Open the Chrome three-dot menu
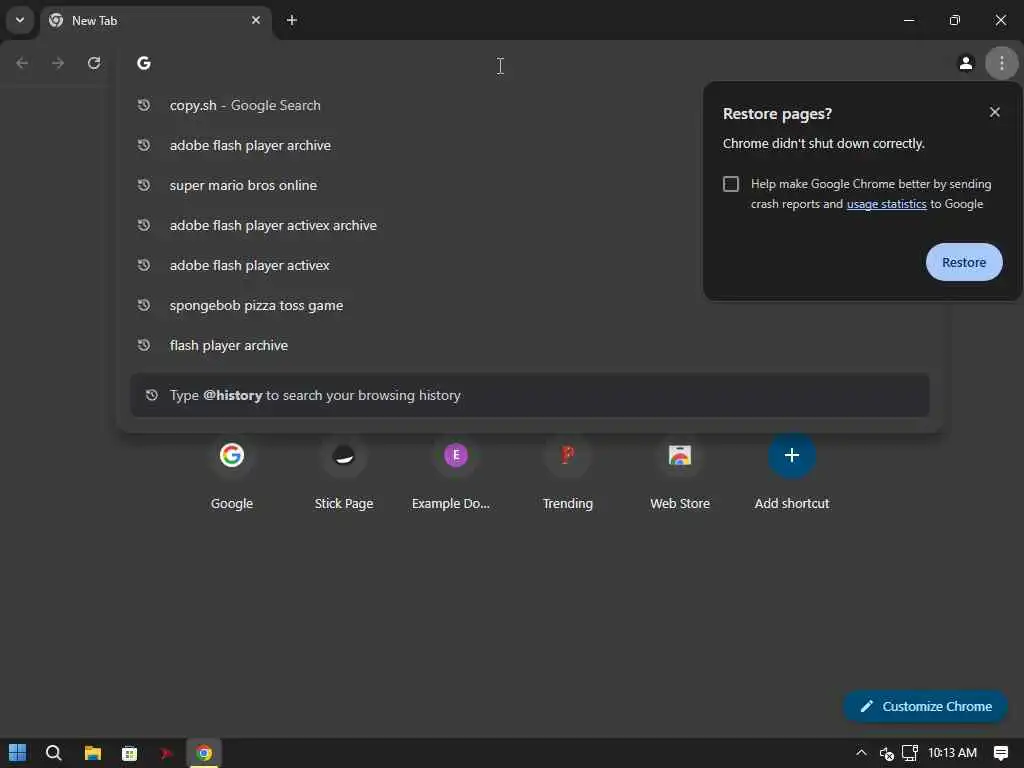This screenshot has width=1024, height=768. coord(1001,63)
